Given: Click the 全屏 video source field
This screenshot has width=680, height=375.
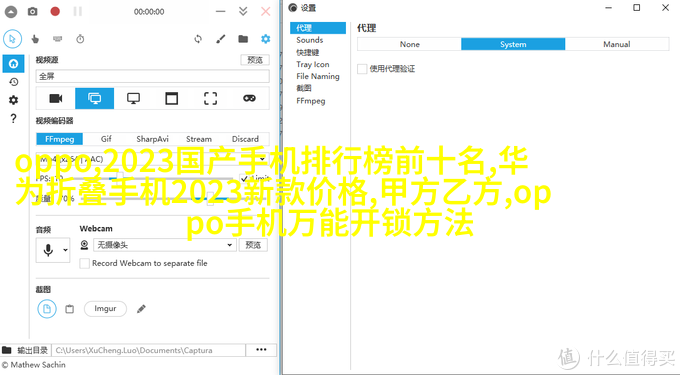Looking at the screenshot, I should click(x=152, y=76).
